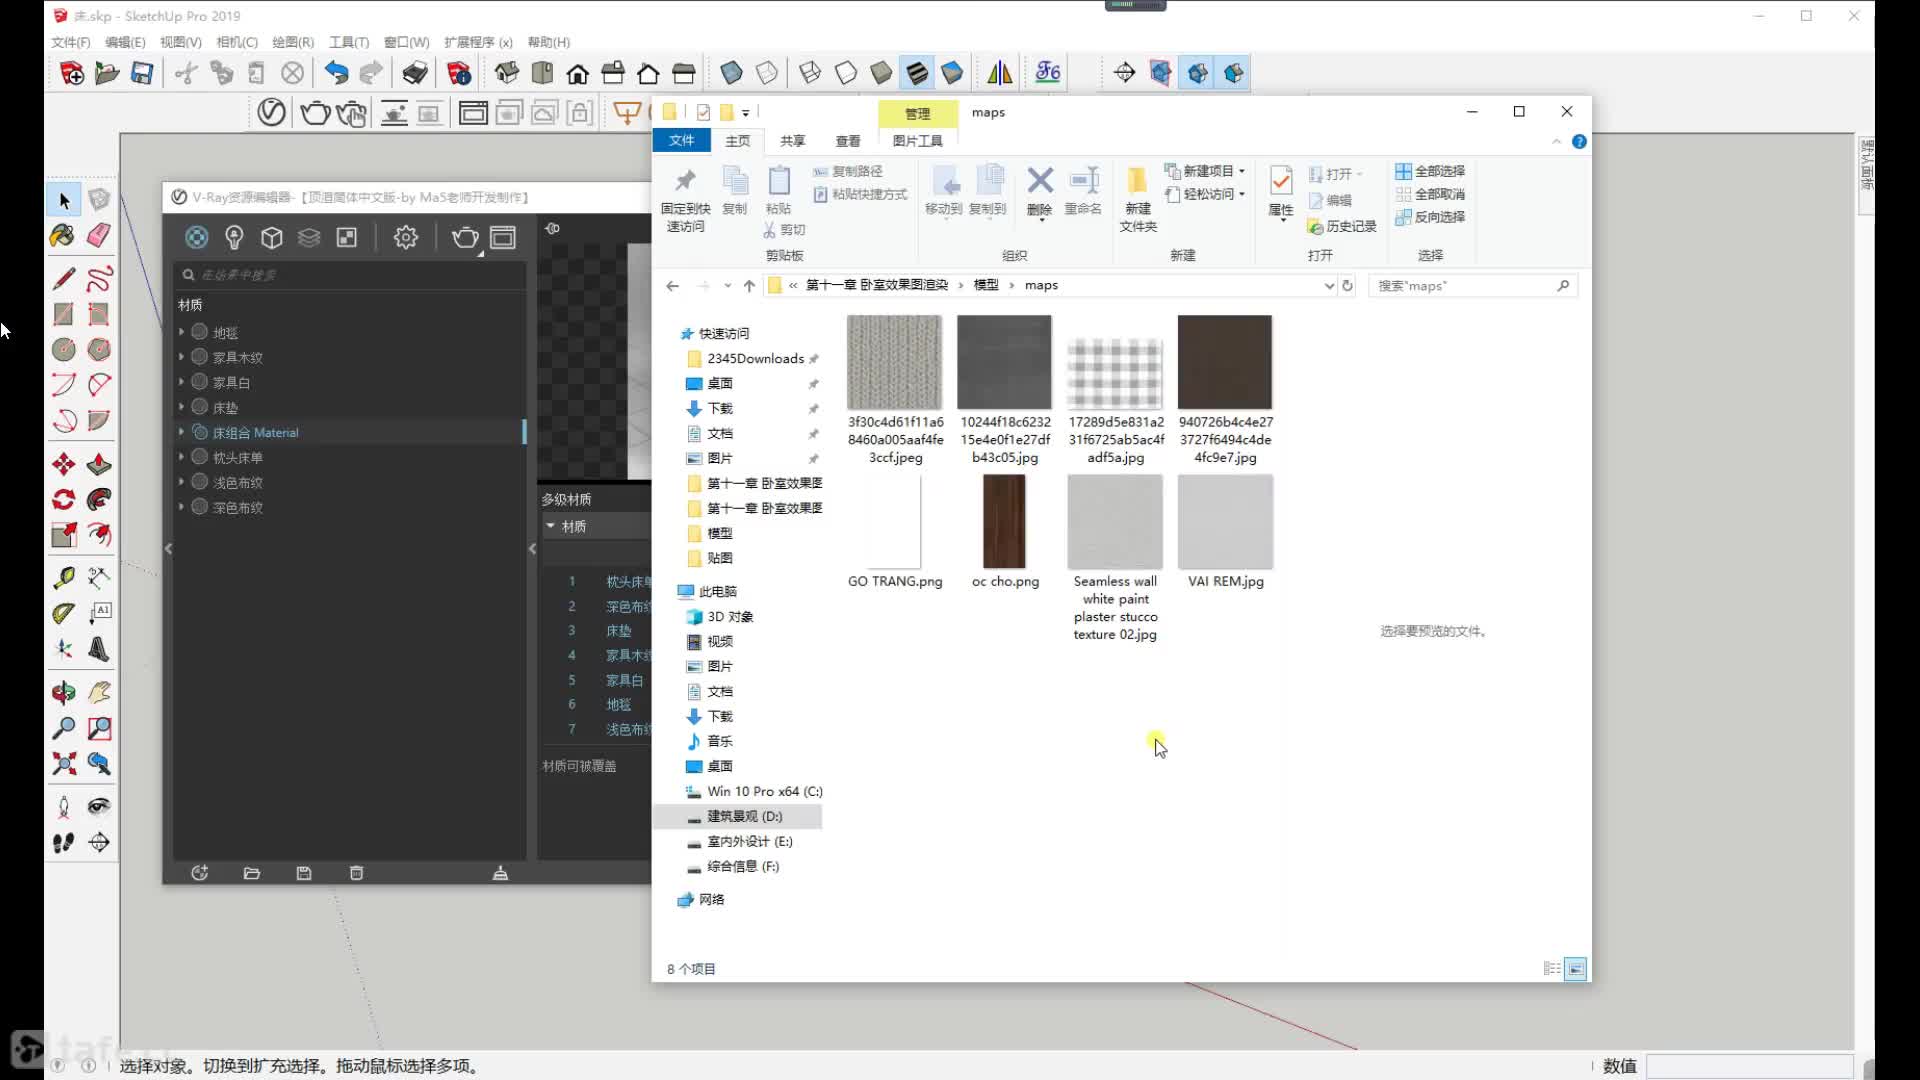The height and width of the screenshot is (1080, 1920).
Task: Open V-Ray Settings gear icon
Action: tap(405, 237)
